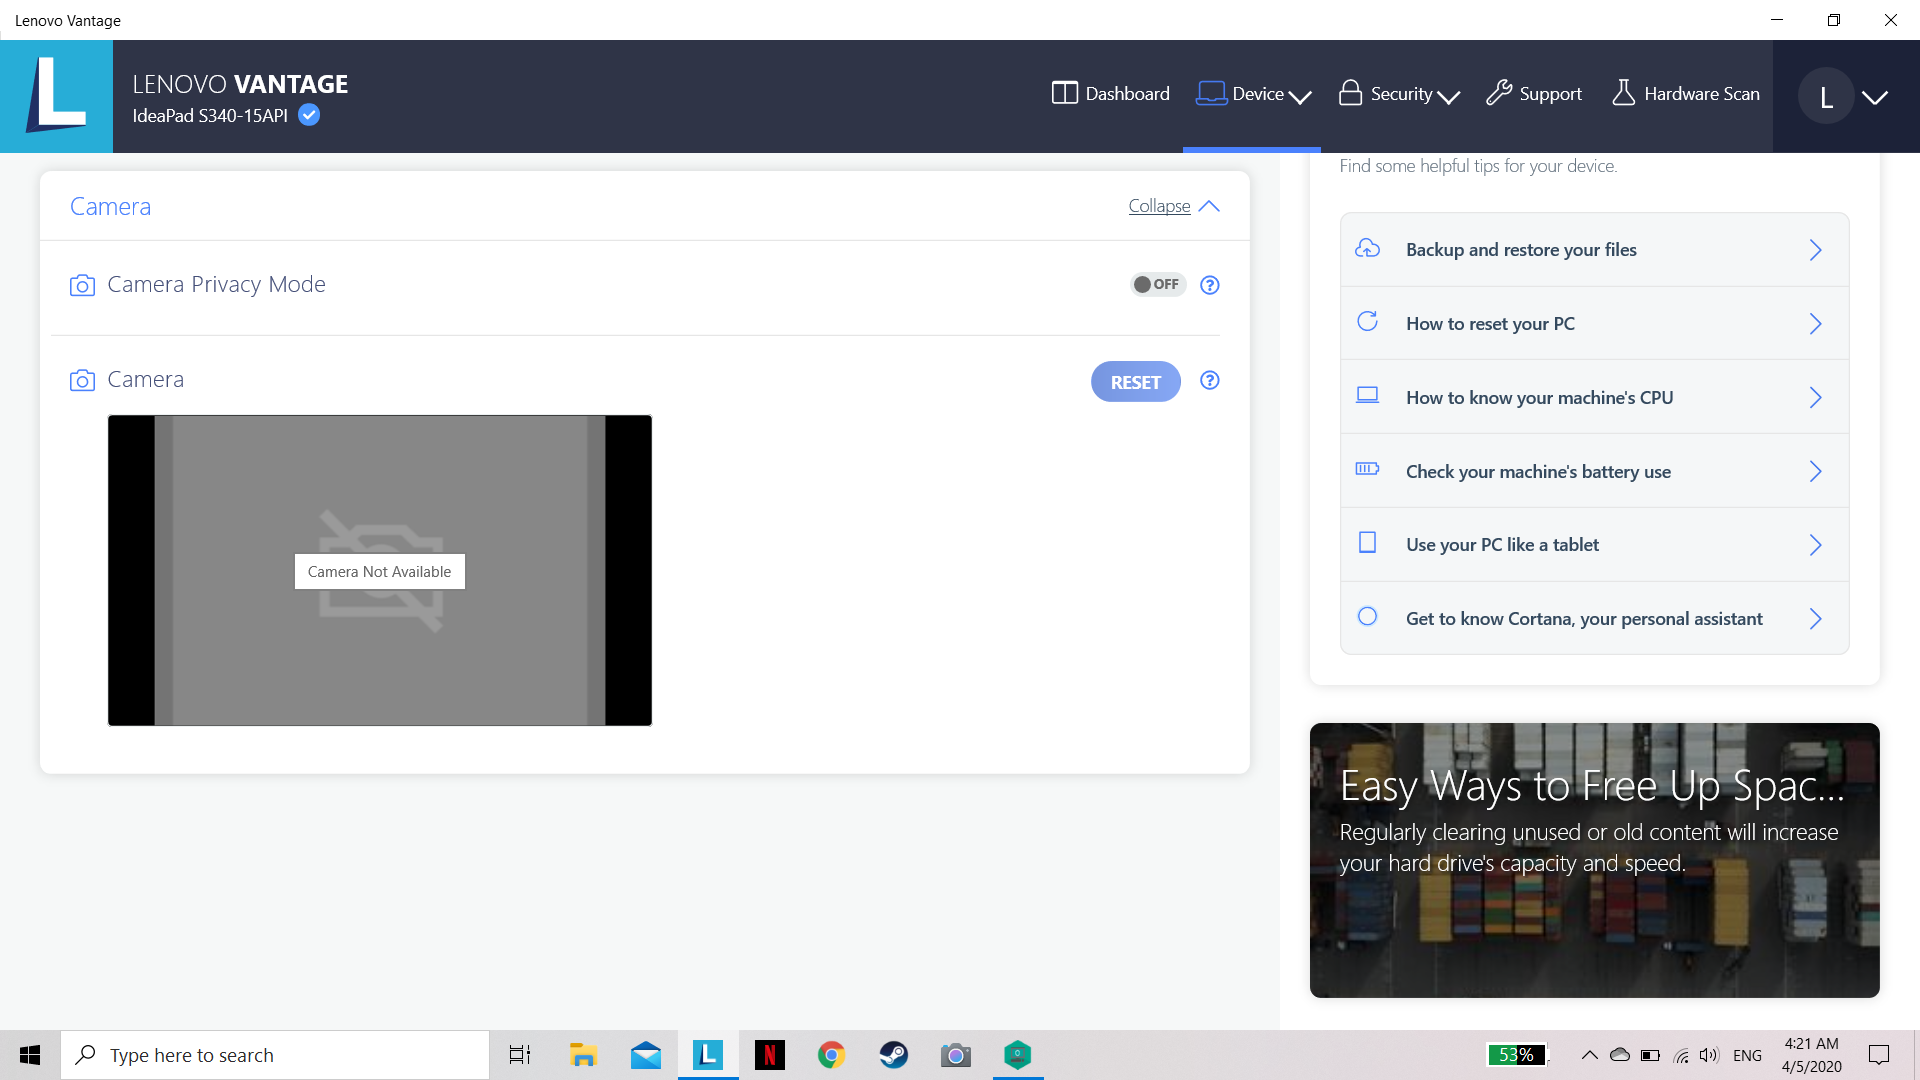The height and width of the screenshot is (1080, 1920).
Task: Open the Device menu
Action: [1253, 94]
